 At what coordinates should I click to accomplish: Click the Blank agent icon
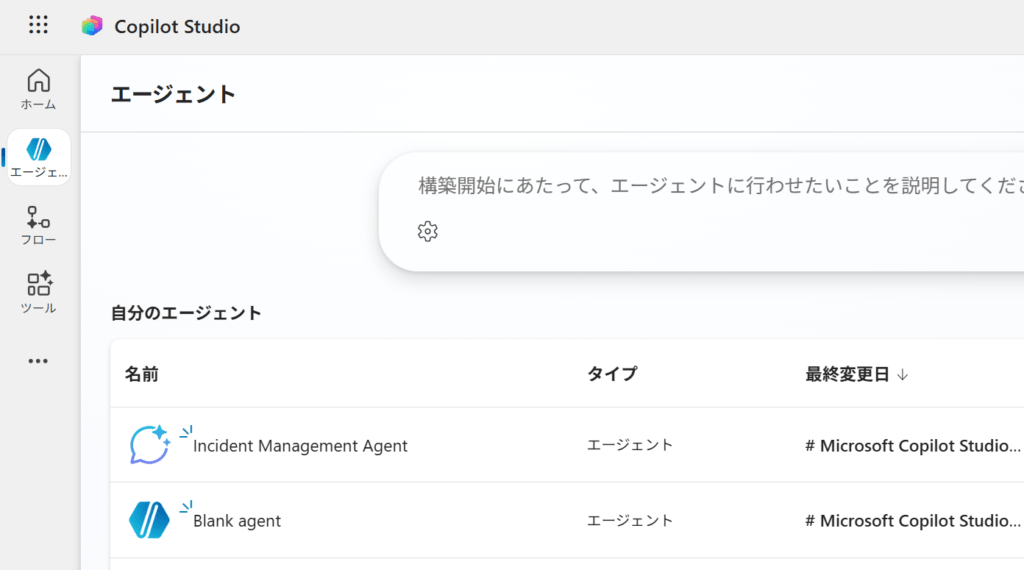(149, 520)
